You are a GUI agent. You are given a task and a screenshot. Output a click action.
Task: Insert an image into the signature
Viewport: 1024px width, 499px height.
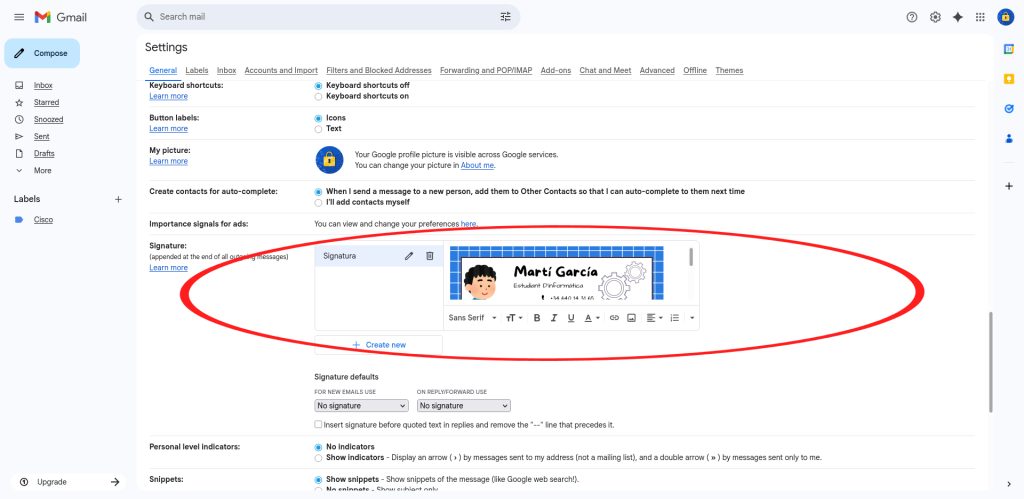[x=631, y=318]
